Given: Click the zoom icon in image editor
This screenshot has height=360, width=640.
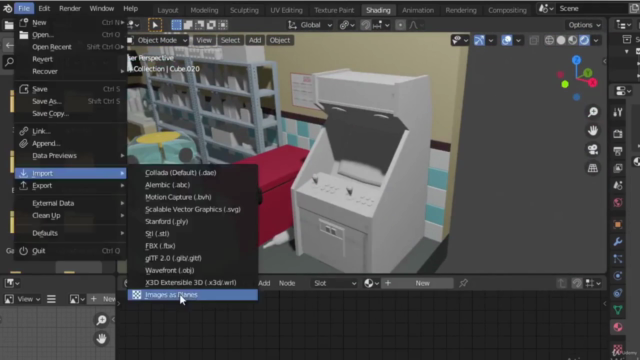Looking at the screenshot, I should [101, 320].
